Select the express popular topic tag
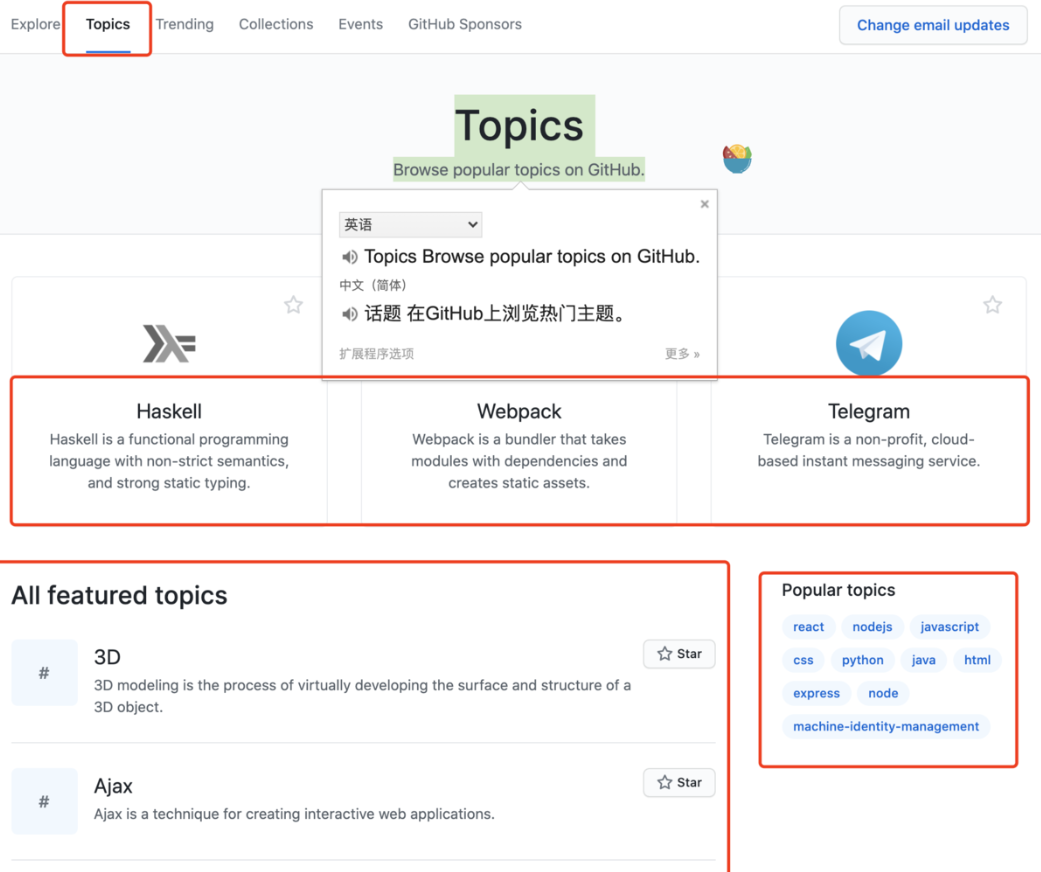The height and width of the screenshot is (872, 1041). pos(817,693)
